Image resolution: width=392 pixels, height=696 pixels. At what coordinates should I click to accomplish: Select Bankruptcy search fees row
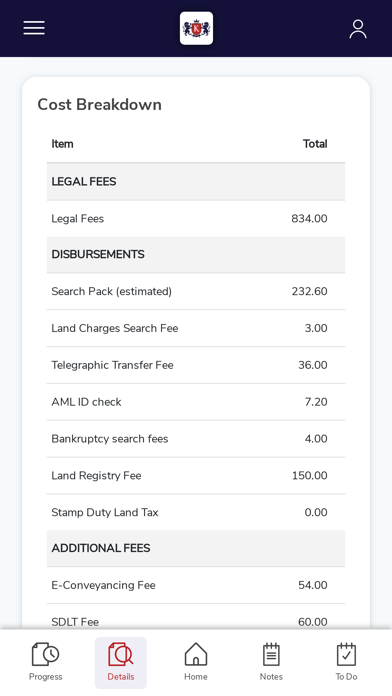[196, 439]
